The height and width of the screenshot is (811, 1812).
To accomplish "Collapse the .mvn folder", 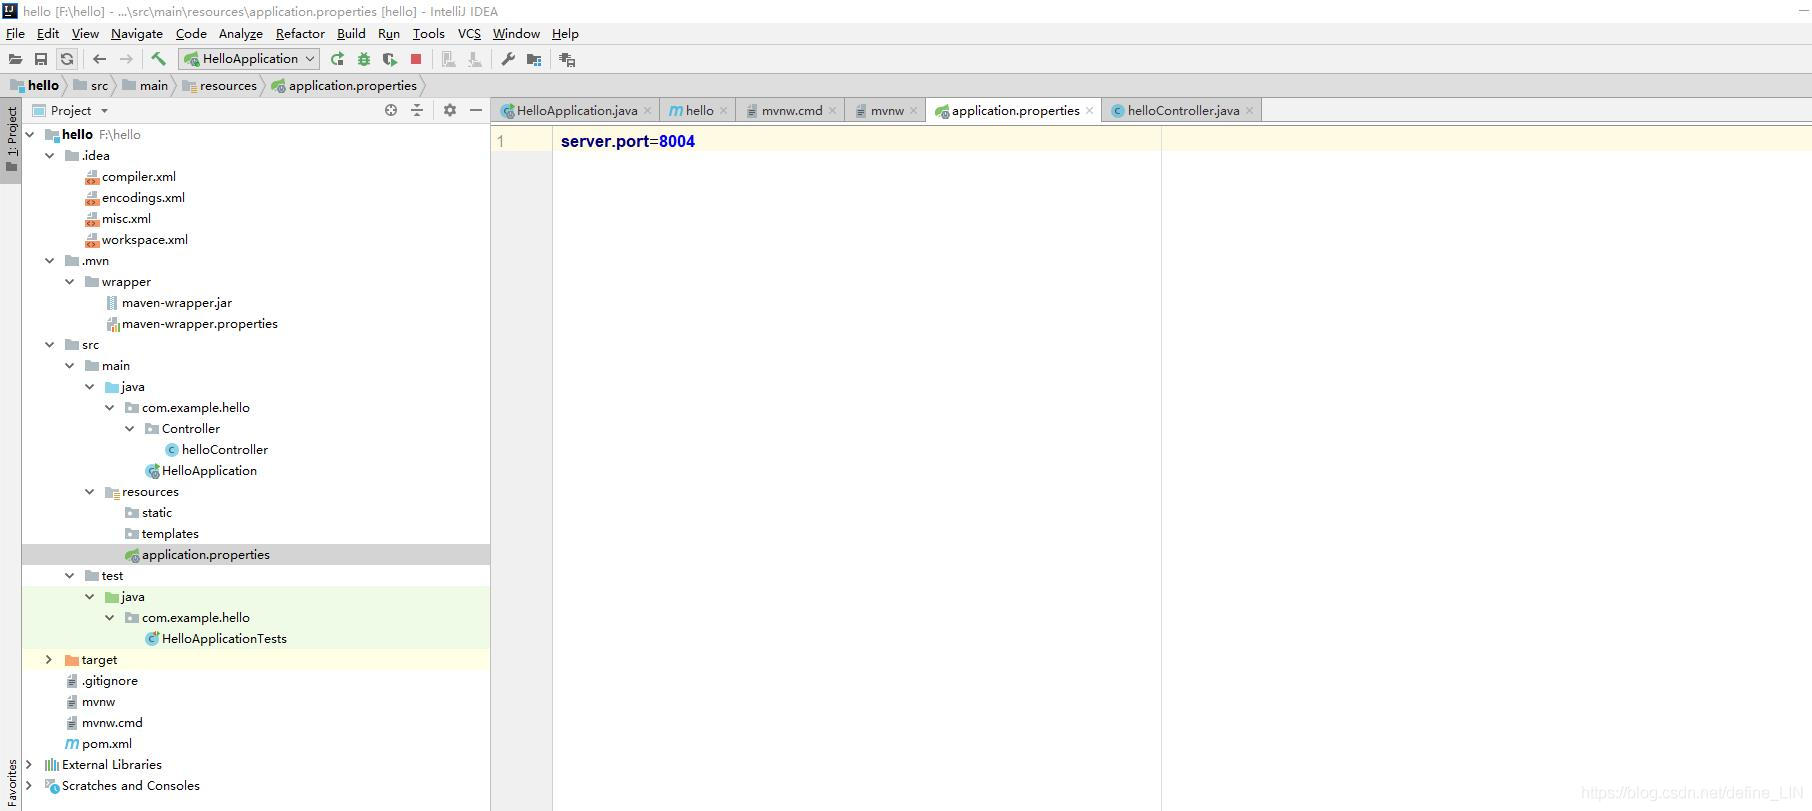I will [49, 260].
